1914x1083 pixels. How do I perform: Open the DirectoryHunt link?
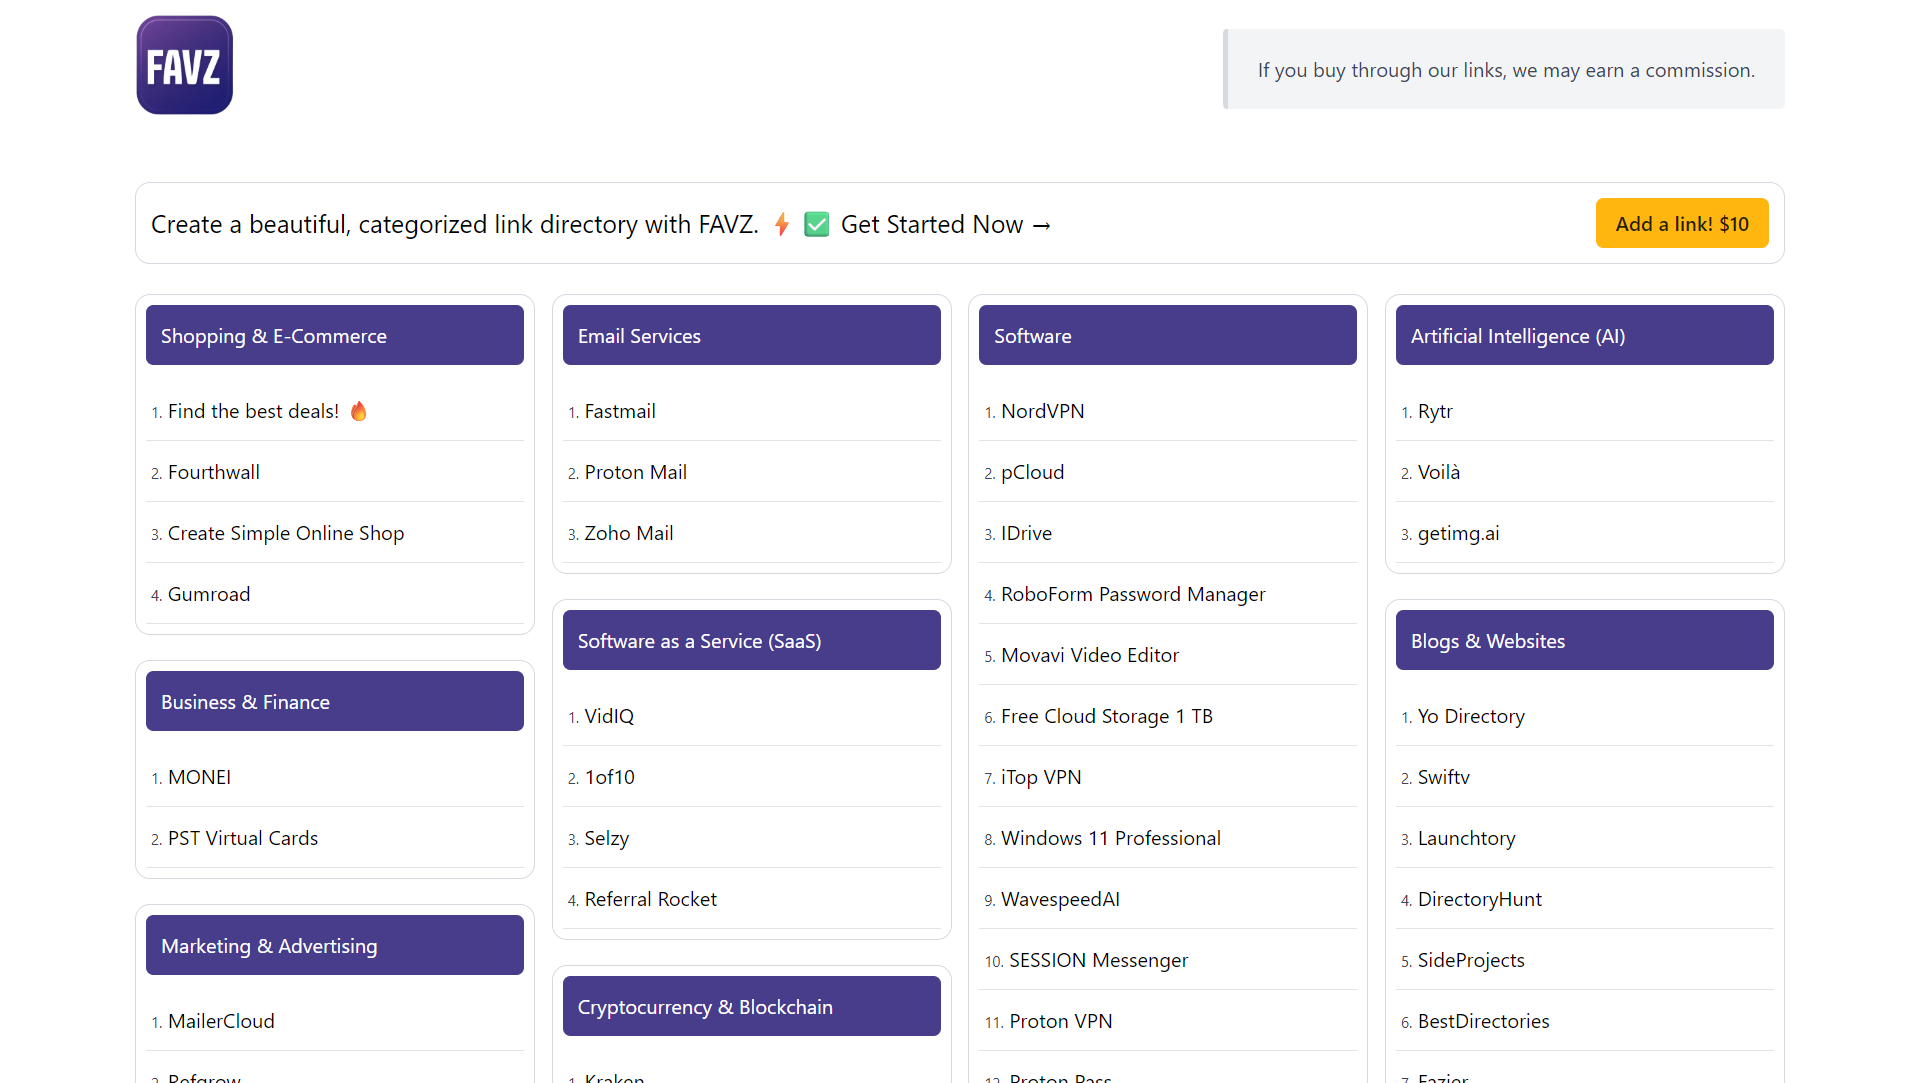pyautogui.click(x=1479, y=900)
